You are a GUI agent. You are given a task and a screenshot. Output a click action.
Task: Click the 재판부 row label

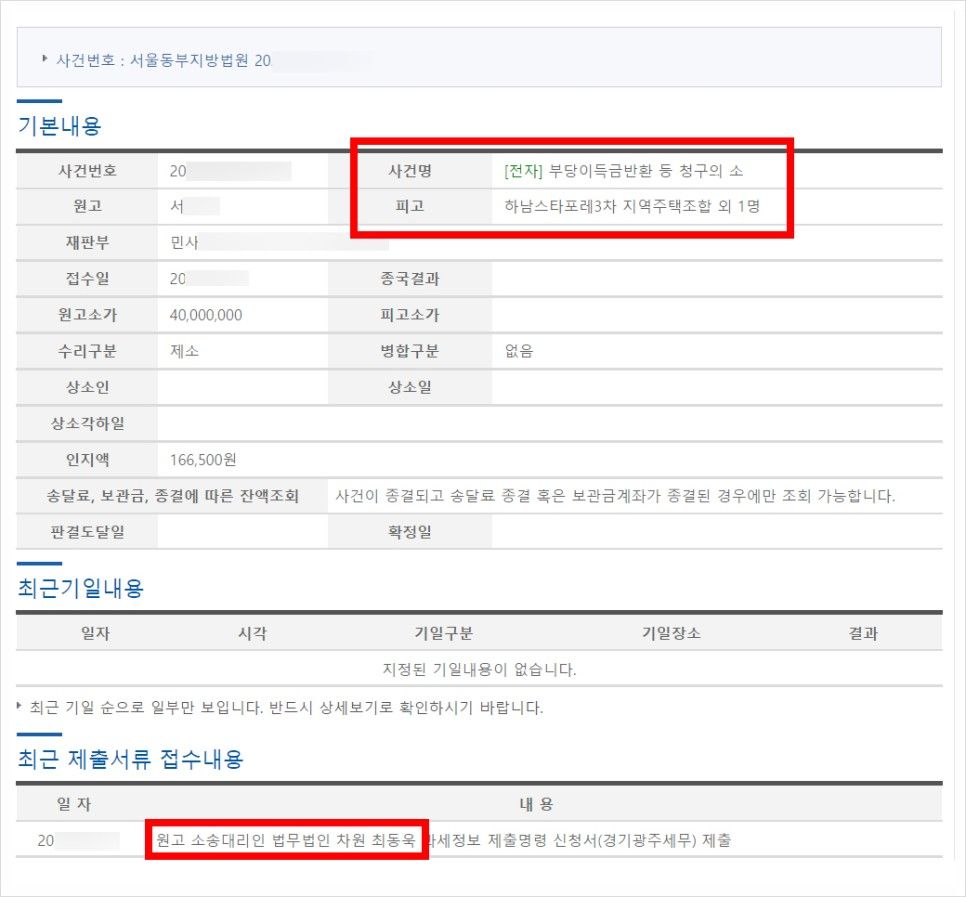point(87,242)
